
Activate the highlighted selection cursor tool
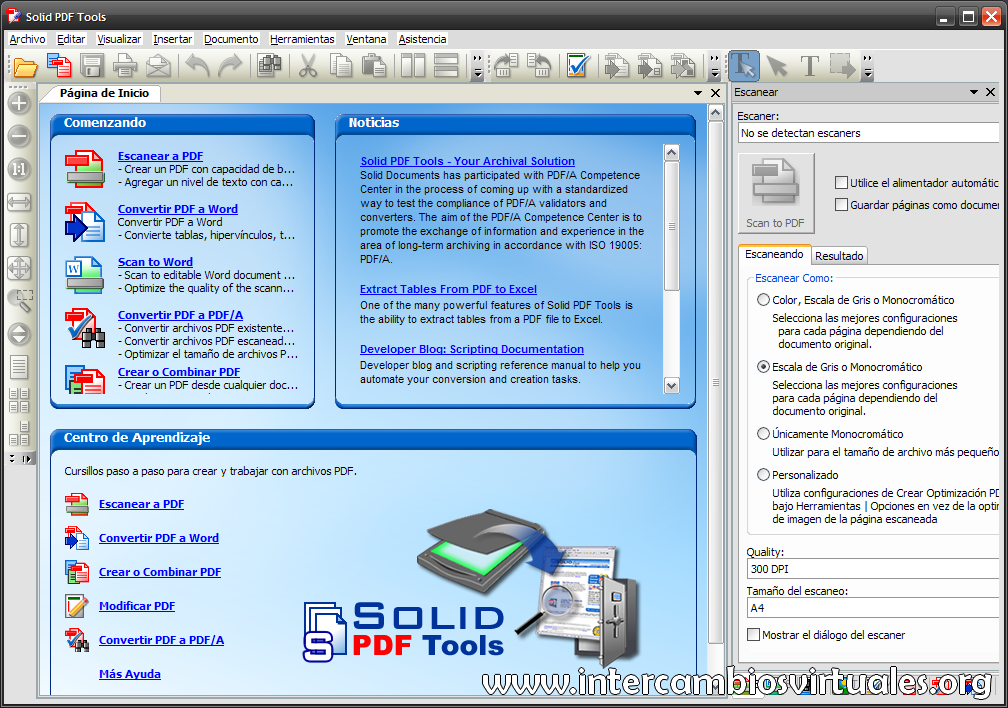tap(744, 66)
